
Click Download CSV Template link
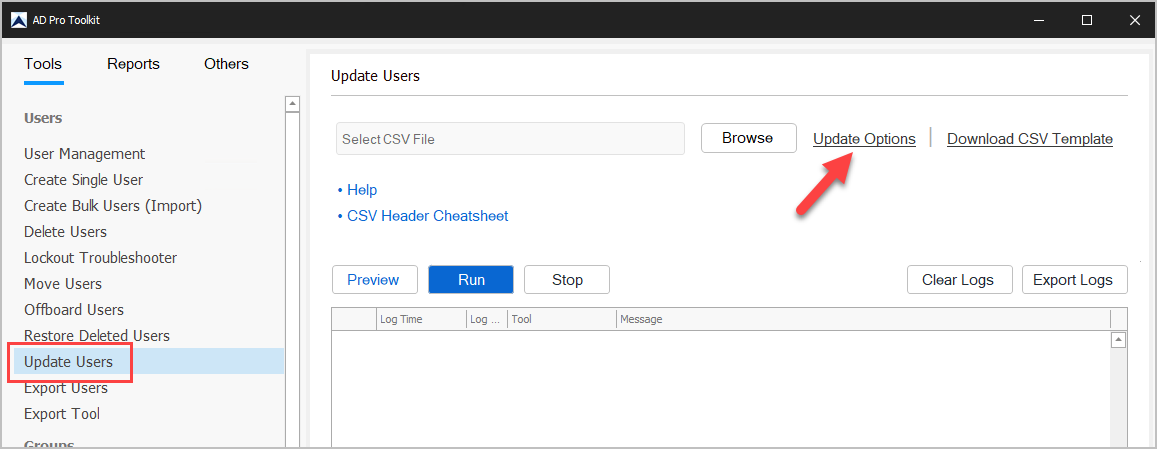[1030, 139]
